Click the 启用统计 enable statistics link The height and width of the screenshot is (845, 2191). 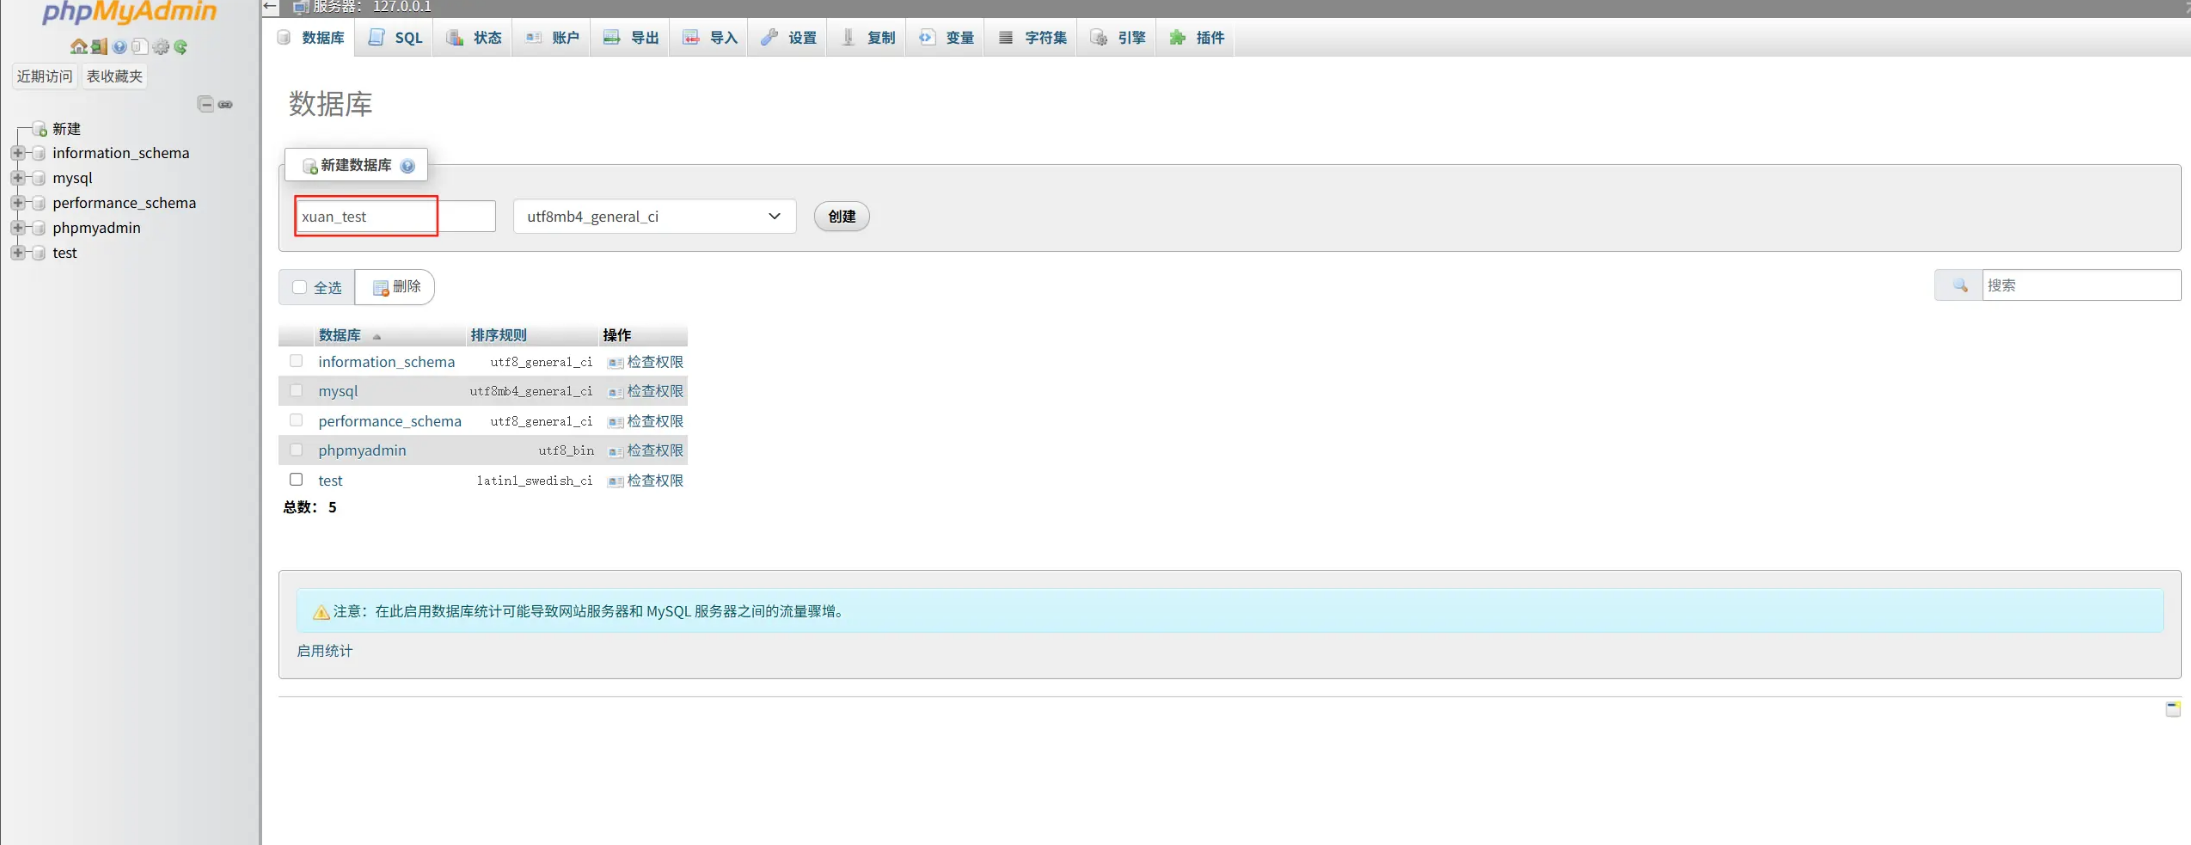325,651
